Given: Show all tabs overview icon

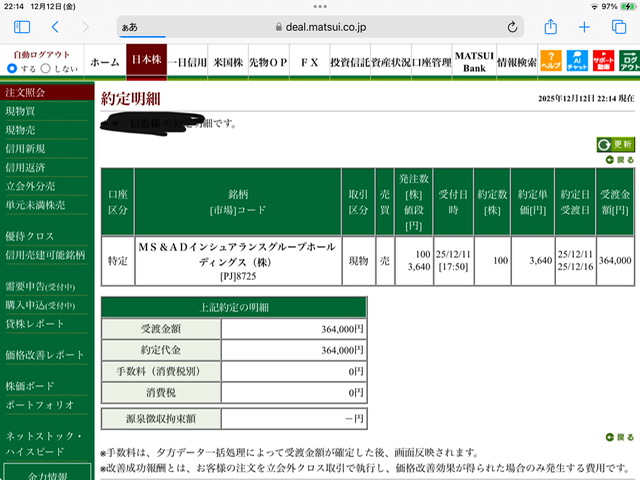Looking at the screenshot, I should tap(619, 27).
